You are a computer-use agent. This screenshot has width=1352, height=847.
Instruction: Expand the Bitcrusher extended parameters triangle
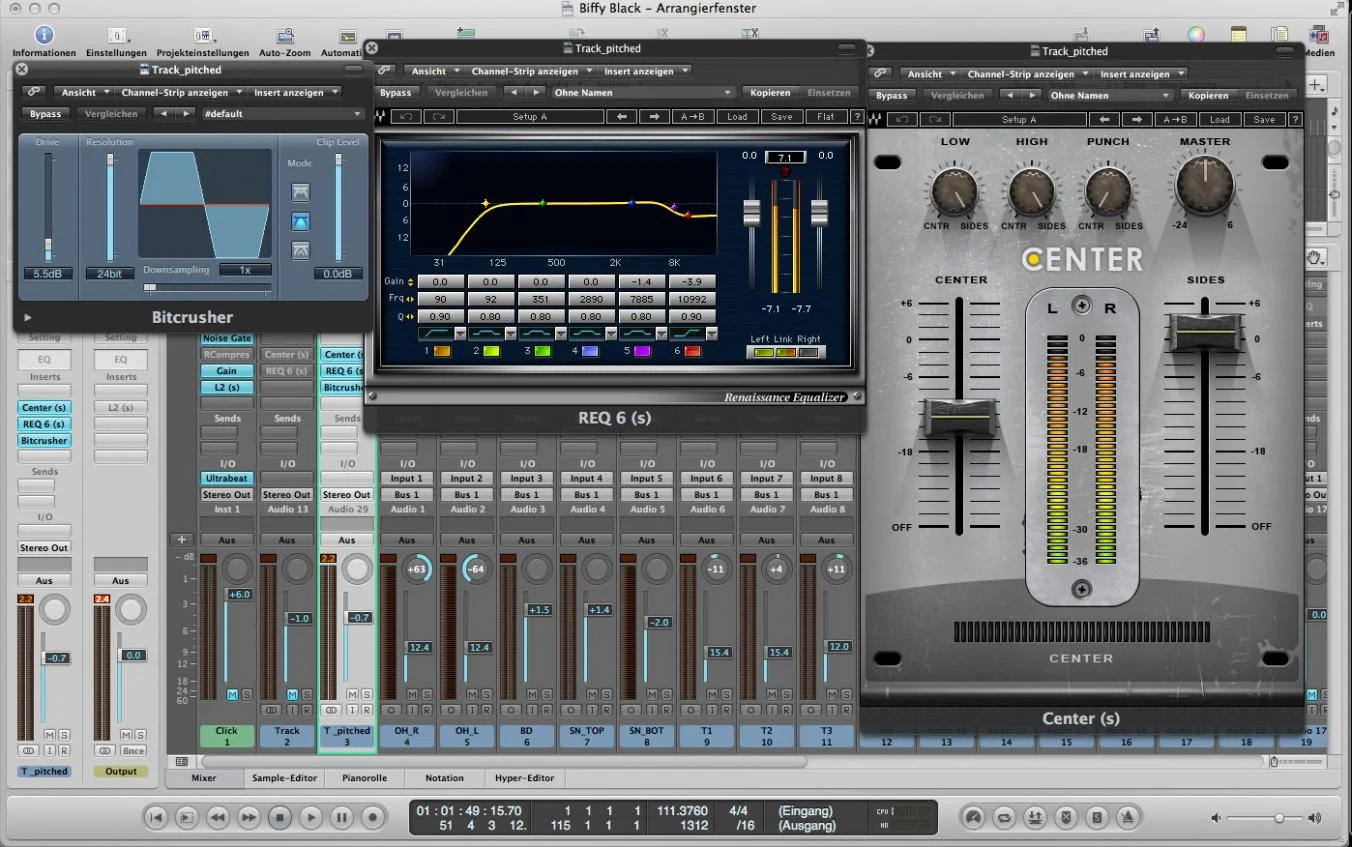[28, 318]
